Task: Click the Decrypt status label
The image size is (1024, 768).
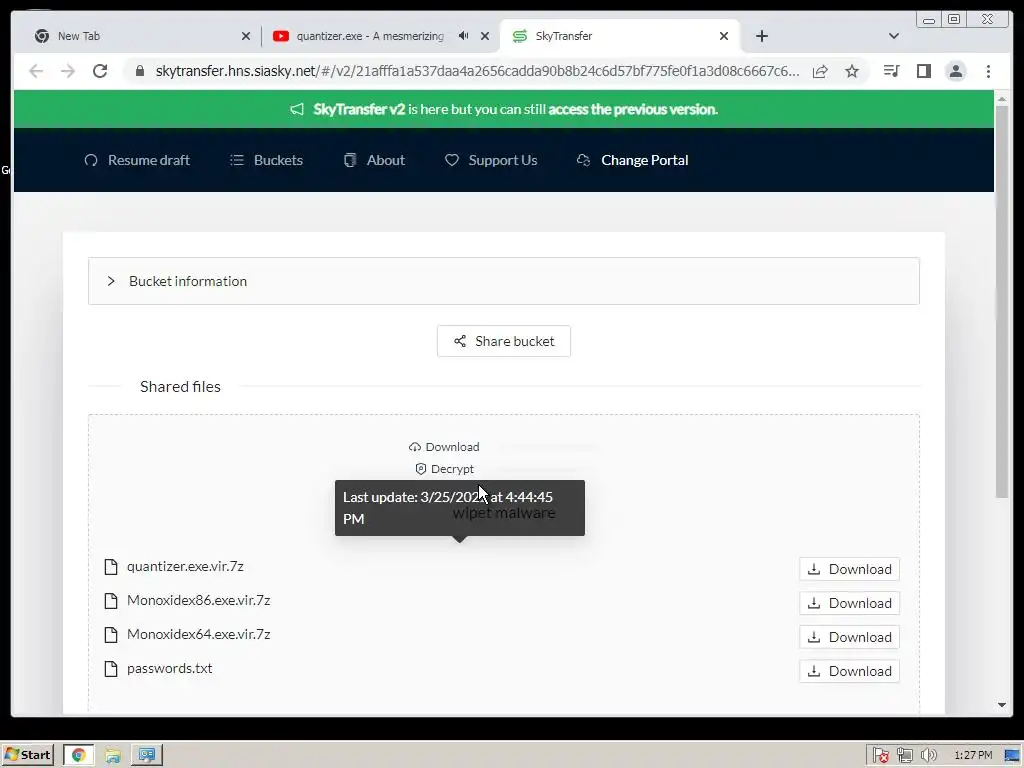Action: point(445,469)
